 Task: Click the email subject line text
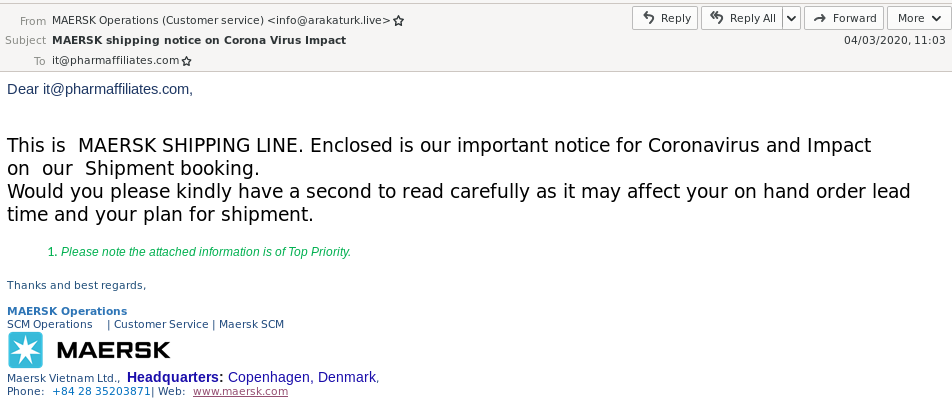tap(199, 40)
